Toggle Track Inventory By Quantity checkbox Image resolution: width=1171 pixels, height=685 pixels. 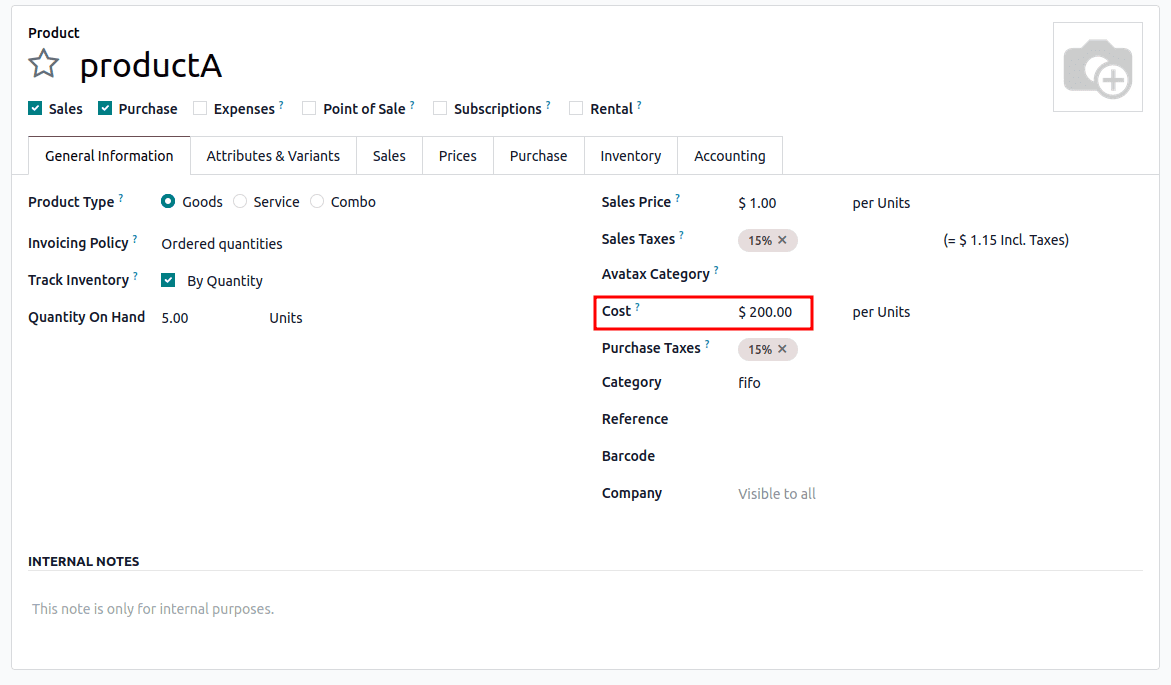pos(168,280)
